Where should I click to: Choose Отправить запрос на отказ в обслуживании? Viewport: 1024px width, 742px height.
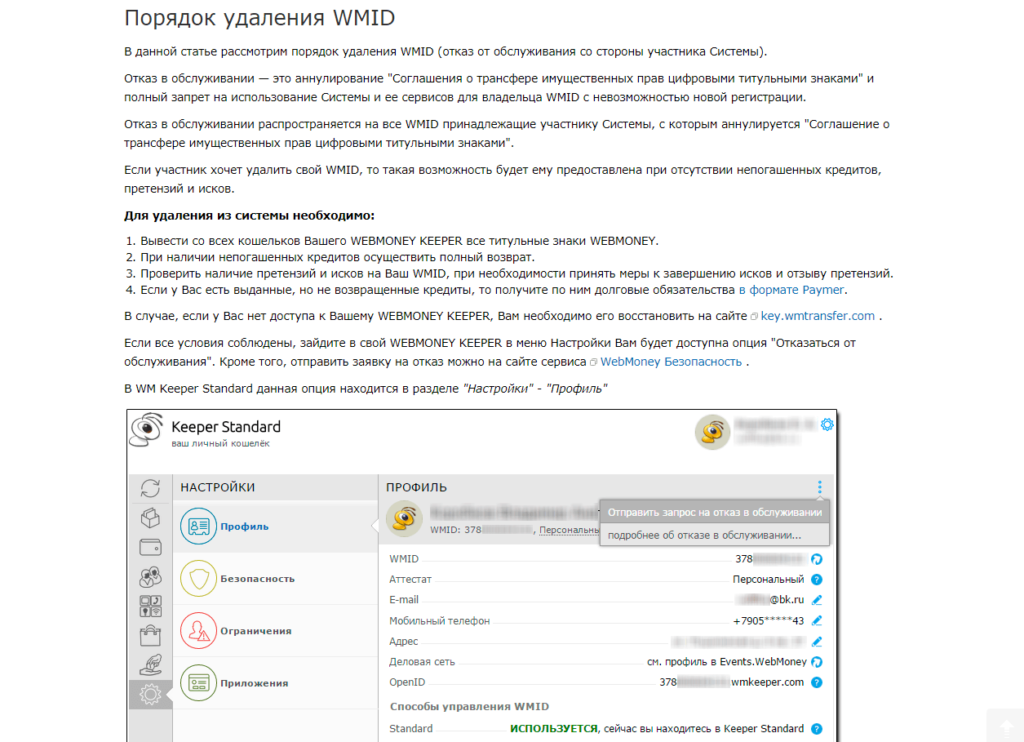(714, 512)
